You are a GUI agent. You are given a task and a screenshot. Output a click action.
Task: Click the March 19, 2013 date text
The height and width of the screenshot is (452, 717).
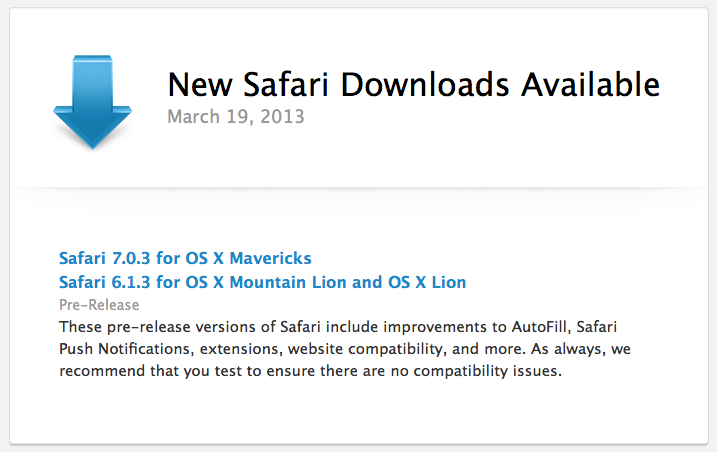[236, 117]
